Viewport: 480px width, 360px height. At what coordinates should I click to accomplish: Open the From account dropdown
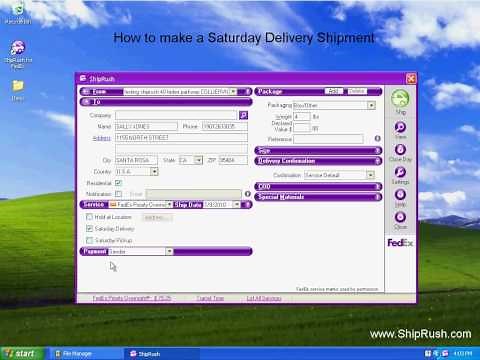[x=234, y=91]
